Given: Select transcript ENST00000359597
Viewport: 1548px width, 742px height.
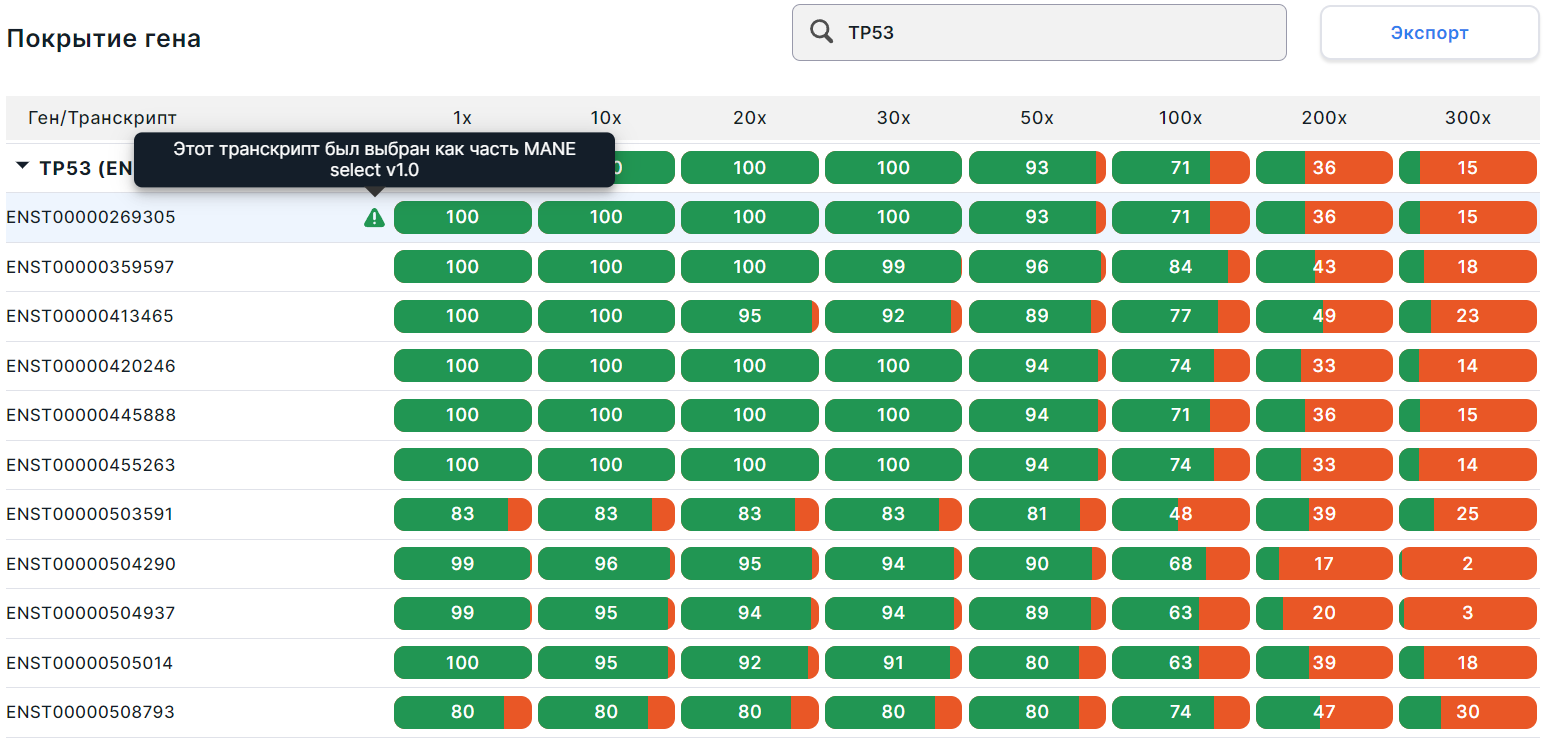Looking at the screenshot, I should 91,267.
